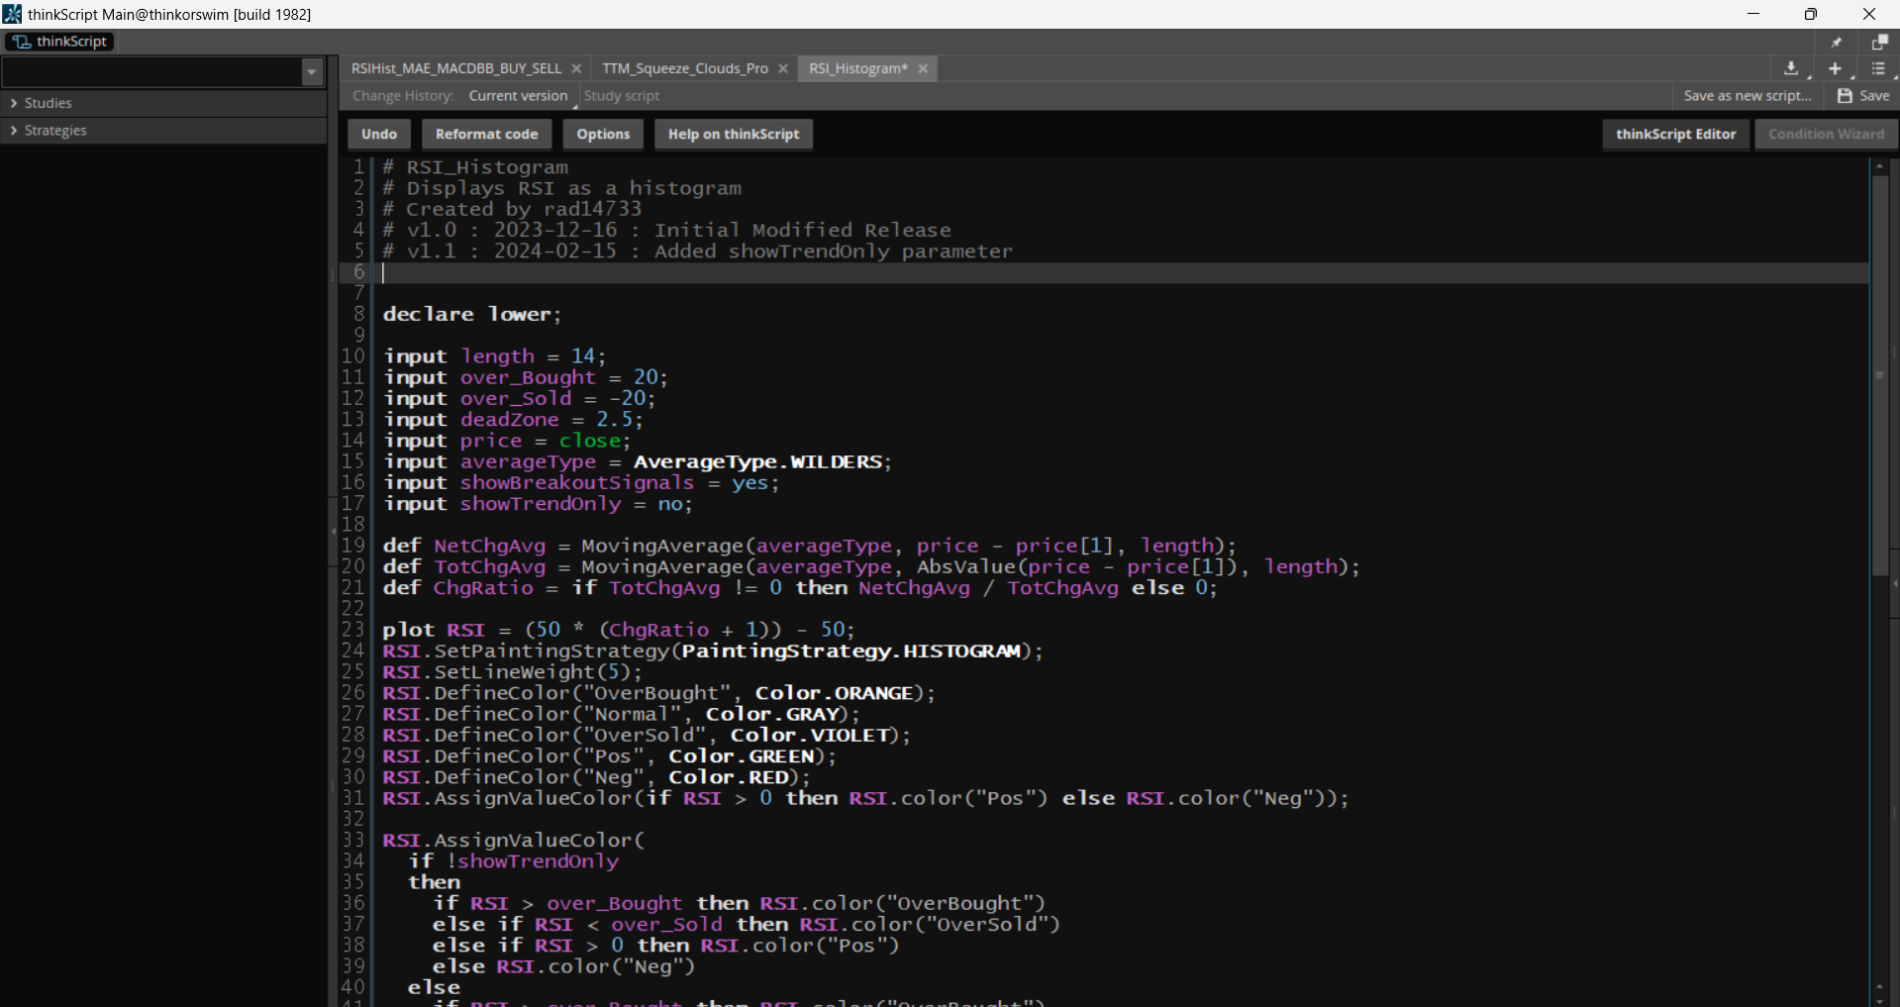Close the TTM_Squeeze_Clouds_Pro tab
Image resolution: width=1900 pixels, height=1007 pixels.
tap(783, 68)
